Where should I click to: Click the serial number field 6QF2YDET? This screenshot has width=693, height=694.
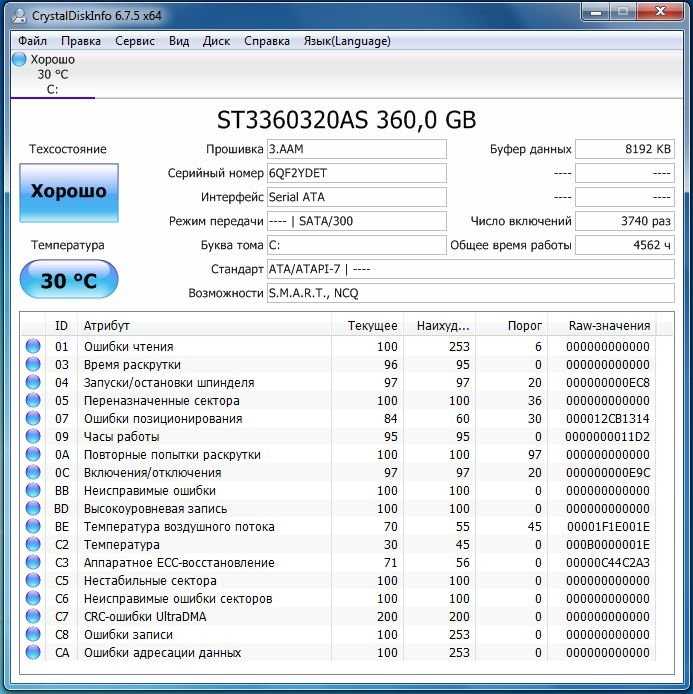pyautogui.click(x=357, y=173)
